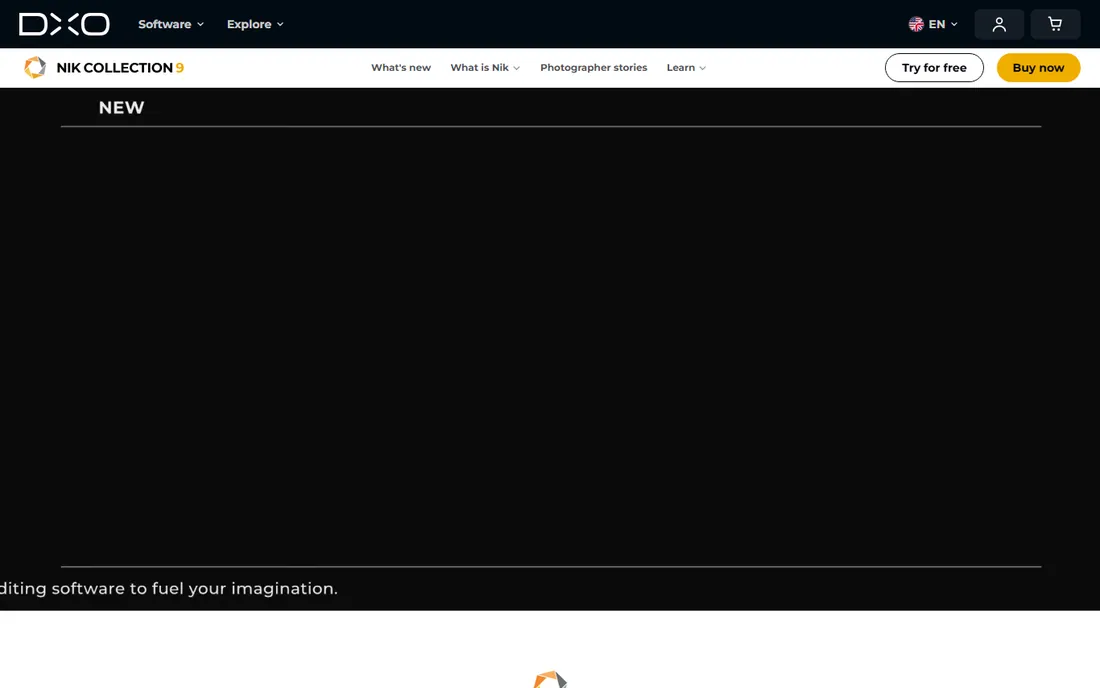Open Photographer stories
This screenshot has height=688, width=1100.
click(593, 67)
